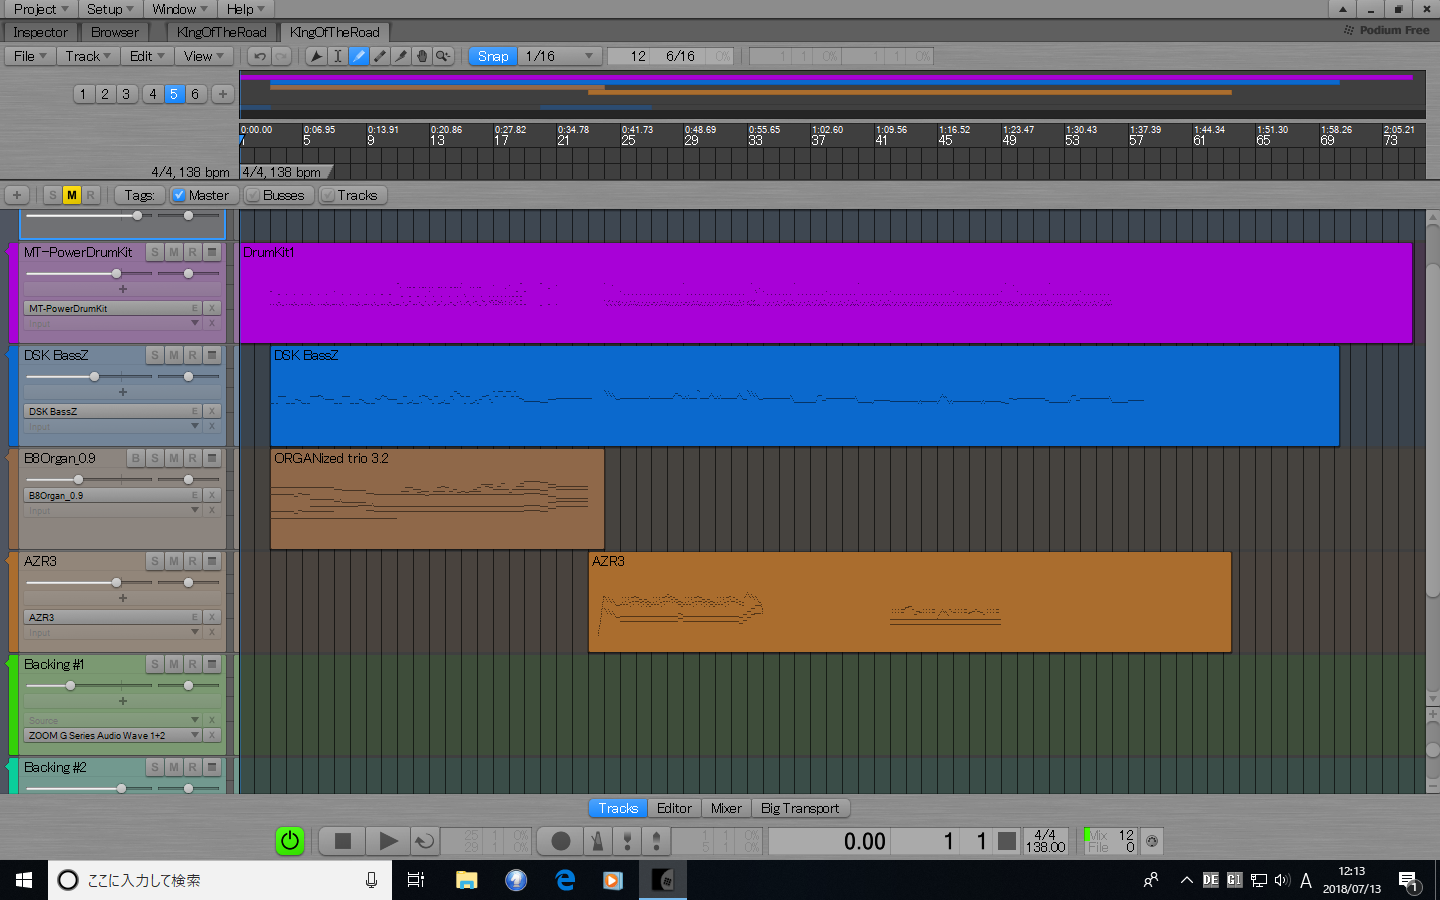Select the text cursor selection tool

tap(338, 56)
